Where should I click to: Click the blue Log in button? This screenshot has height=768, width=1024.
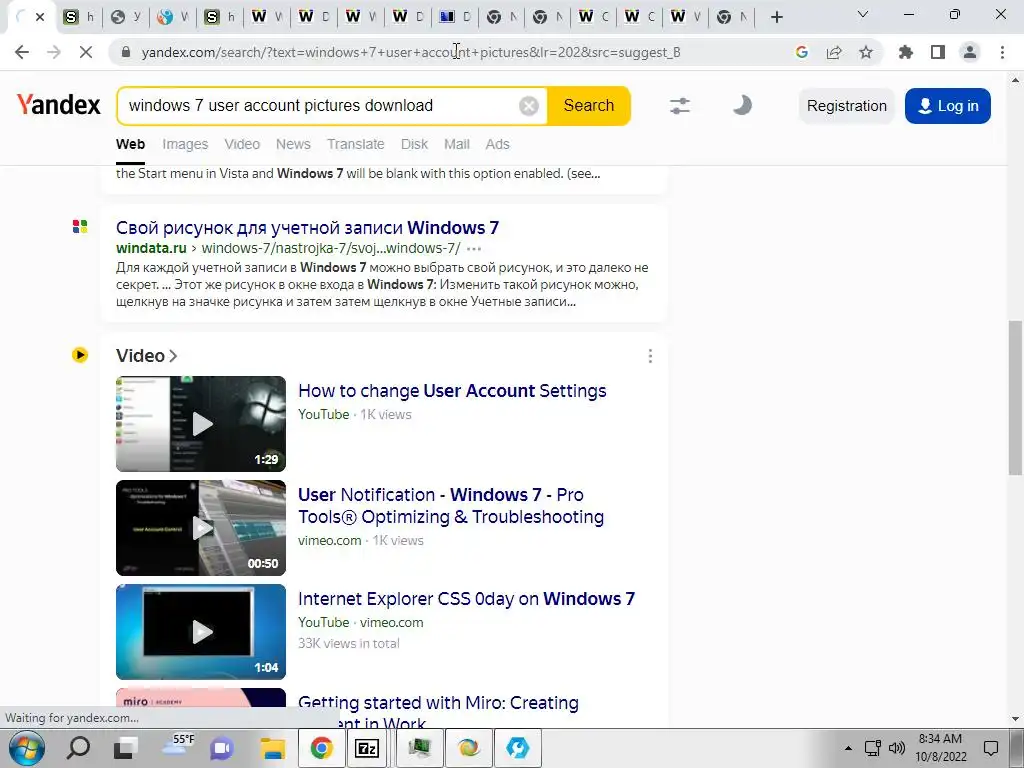(x=948, y=106)
